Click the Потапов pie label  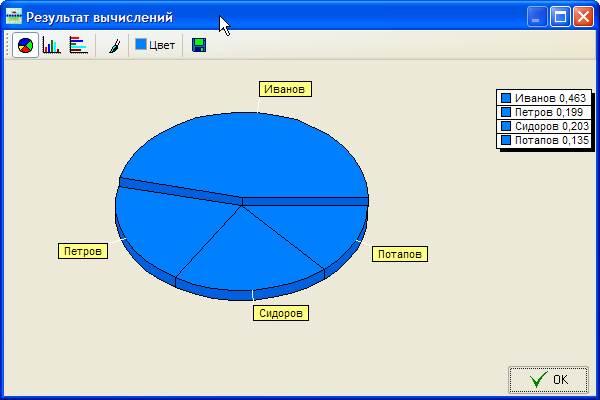[x=400, y=254]
